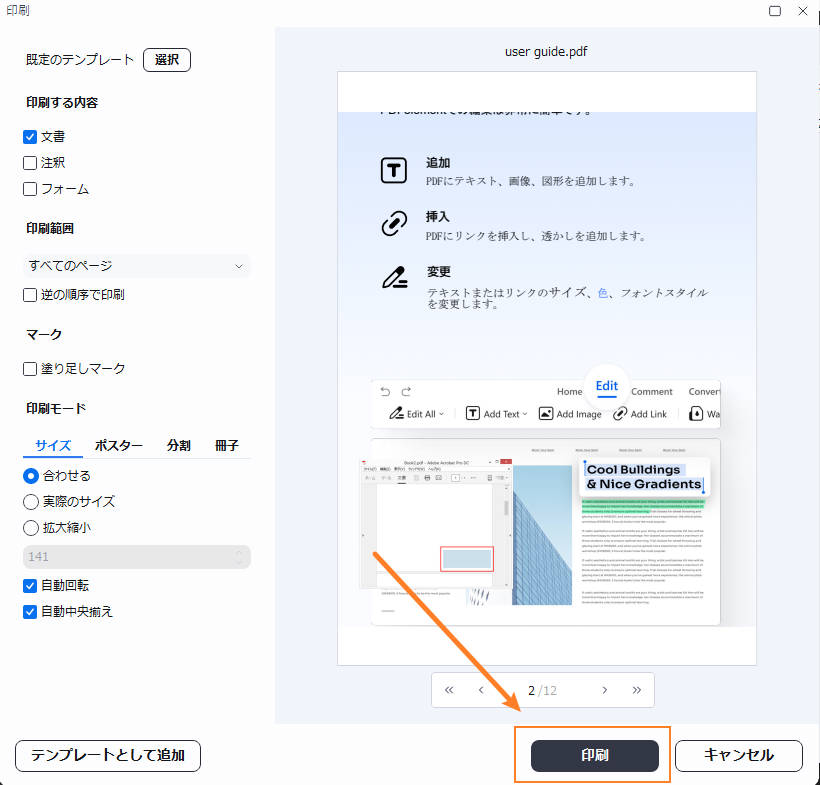Image resolution: width=820 pixels, height=785 pixels.
Task: Open the すべてのページ page range dropdown
Action: [x=136, y=266]
